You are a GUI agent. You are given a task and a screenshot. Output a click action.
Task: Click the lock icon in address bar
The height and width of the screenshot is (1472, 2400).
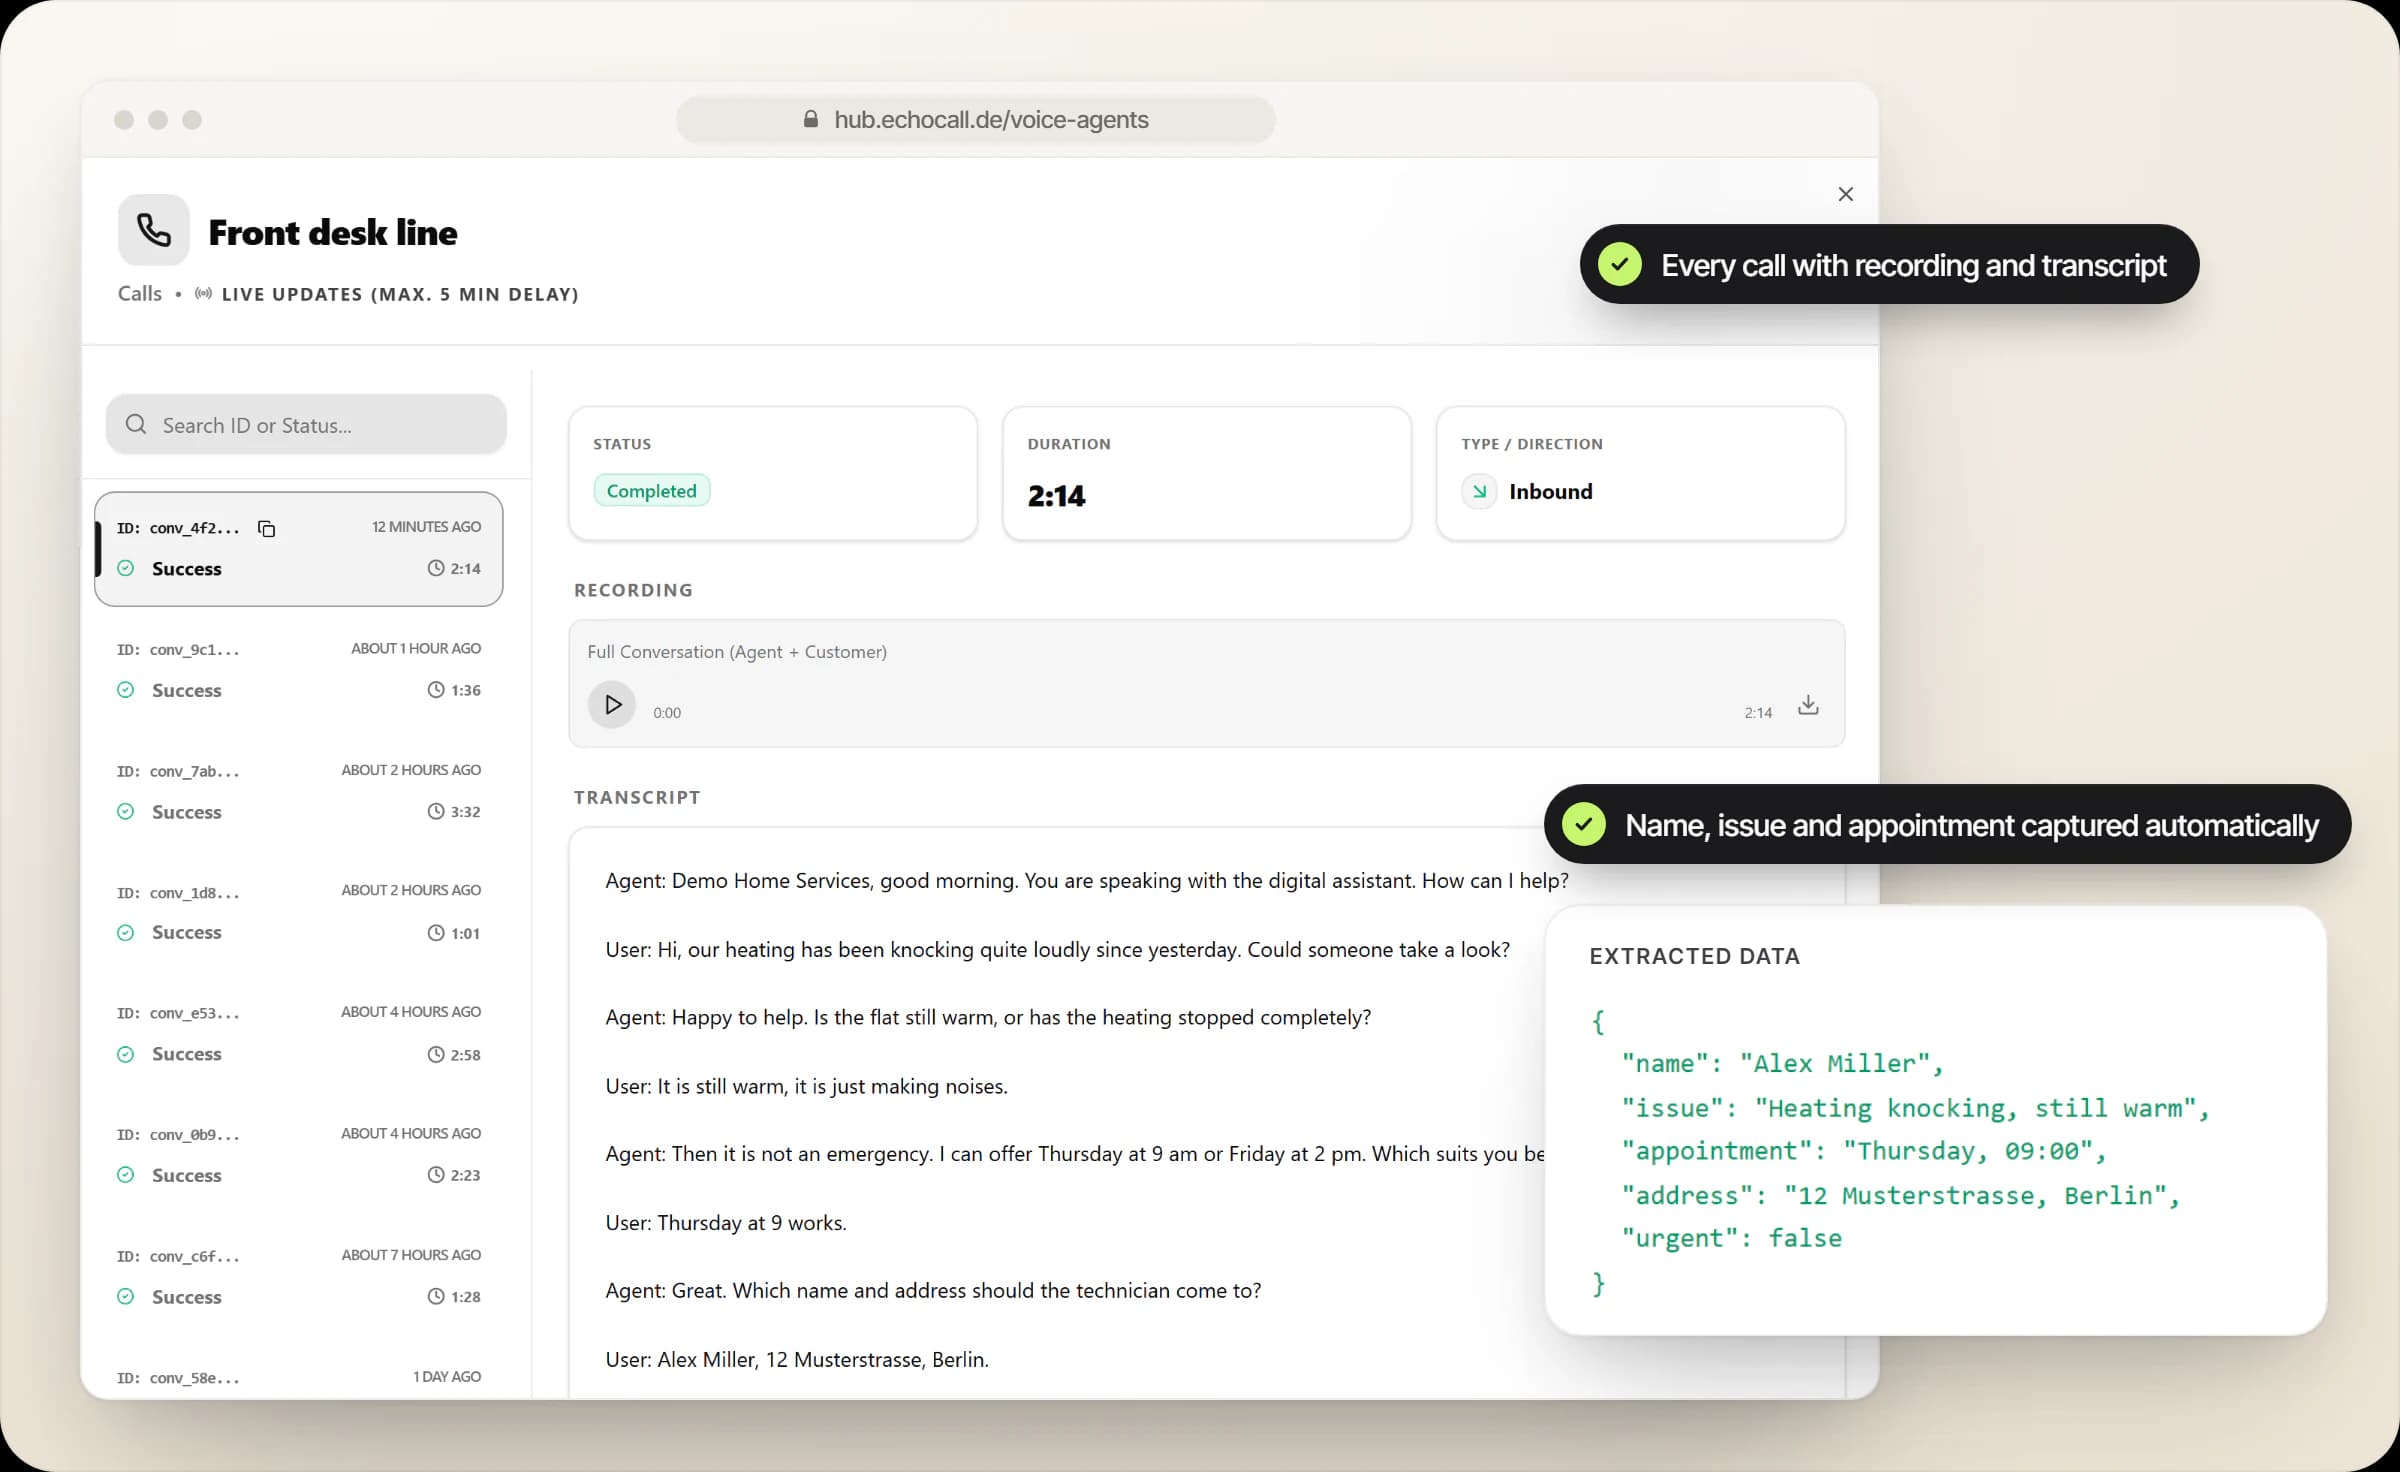(x=811, y=120)
